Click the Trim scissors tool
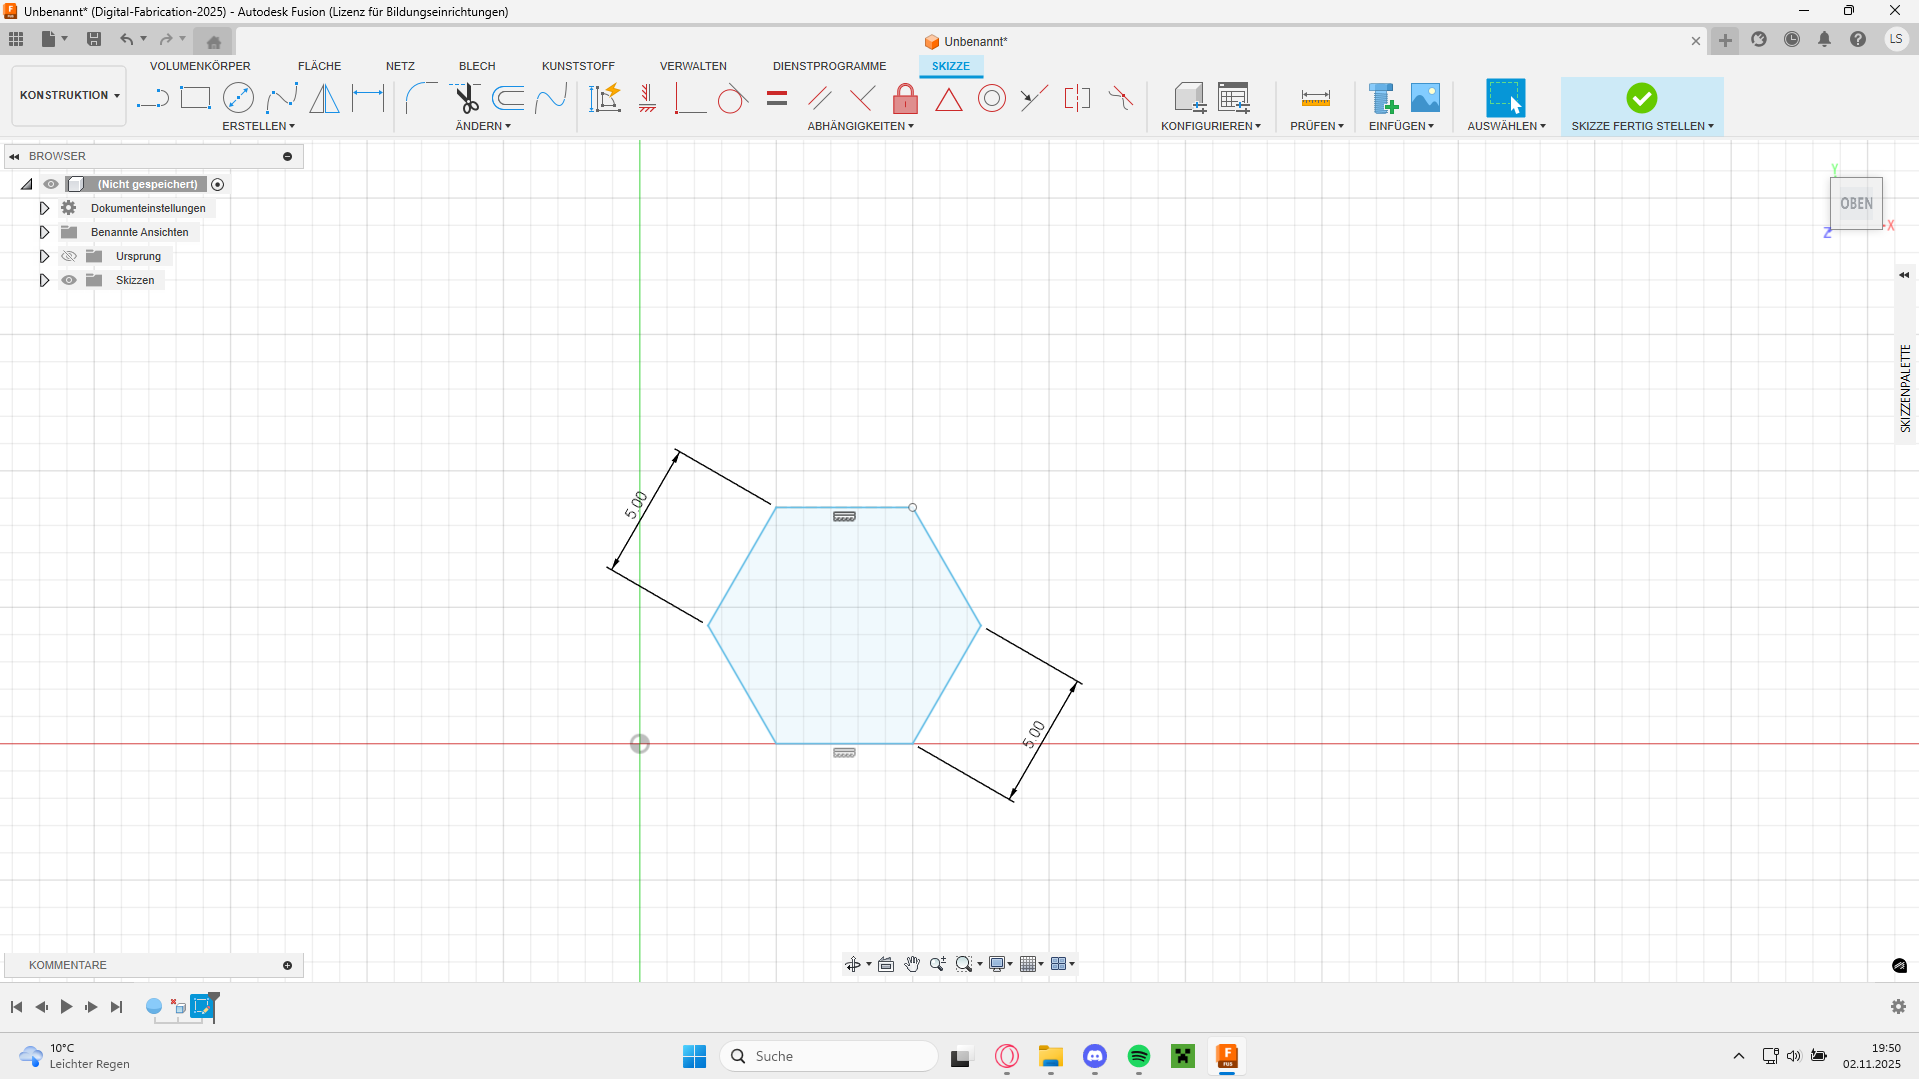Screen dimensions: 1919x1079 click(x=466, y=98)
